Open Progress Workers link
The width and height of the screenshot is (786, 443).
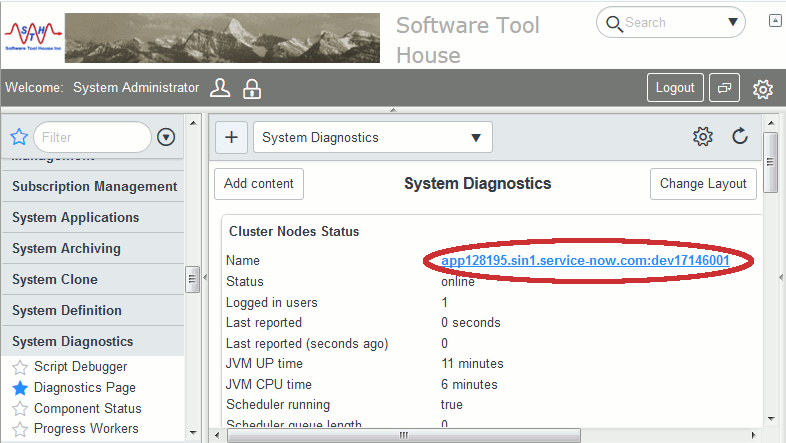pyautogui.click(x=86, y=429)
